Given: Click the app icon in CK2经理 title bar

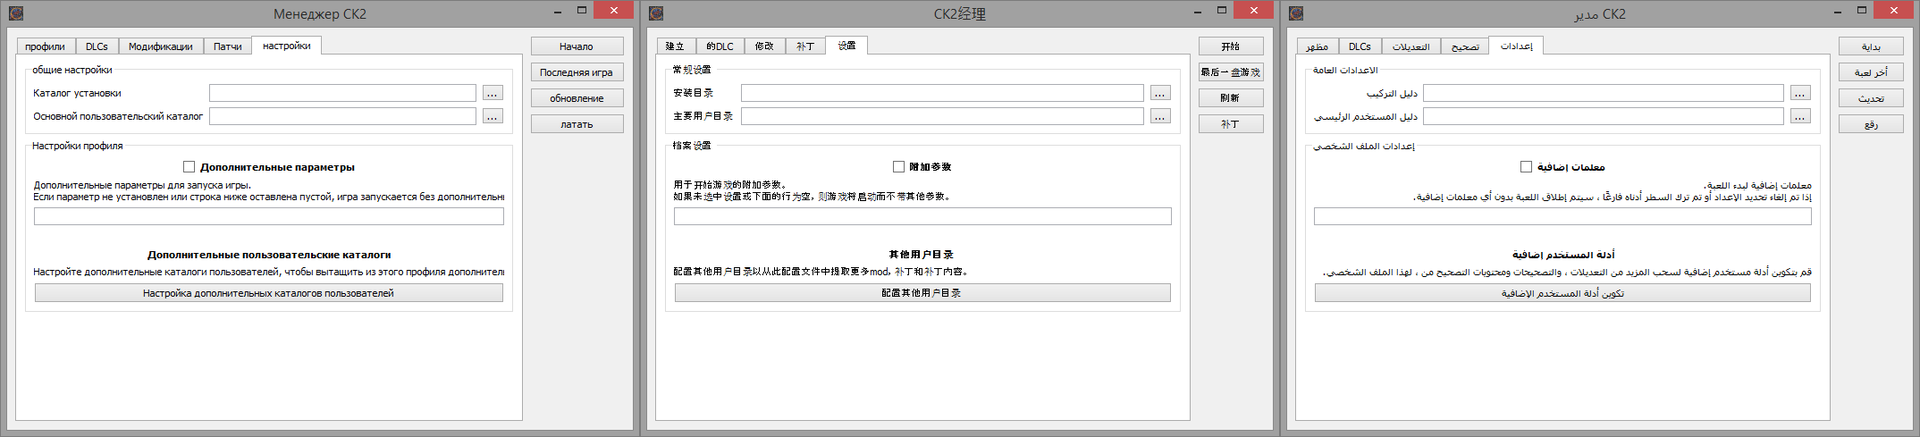Looking at the screenshot, I should click(x=656, y=14).
